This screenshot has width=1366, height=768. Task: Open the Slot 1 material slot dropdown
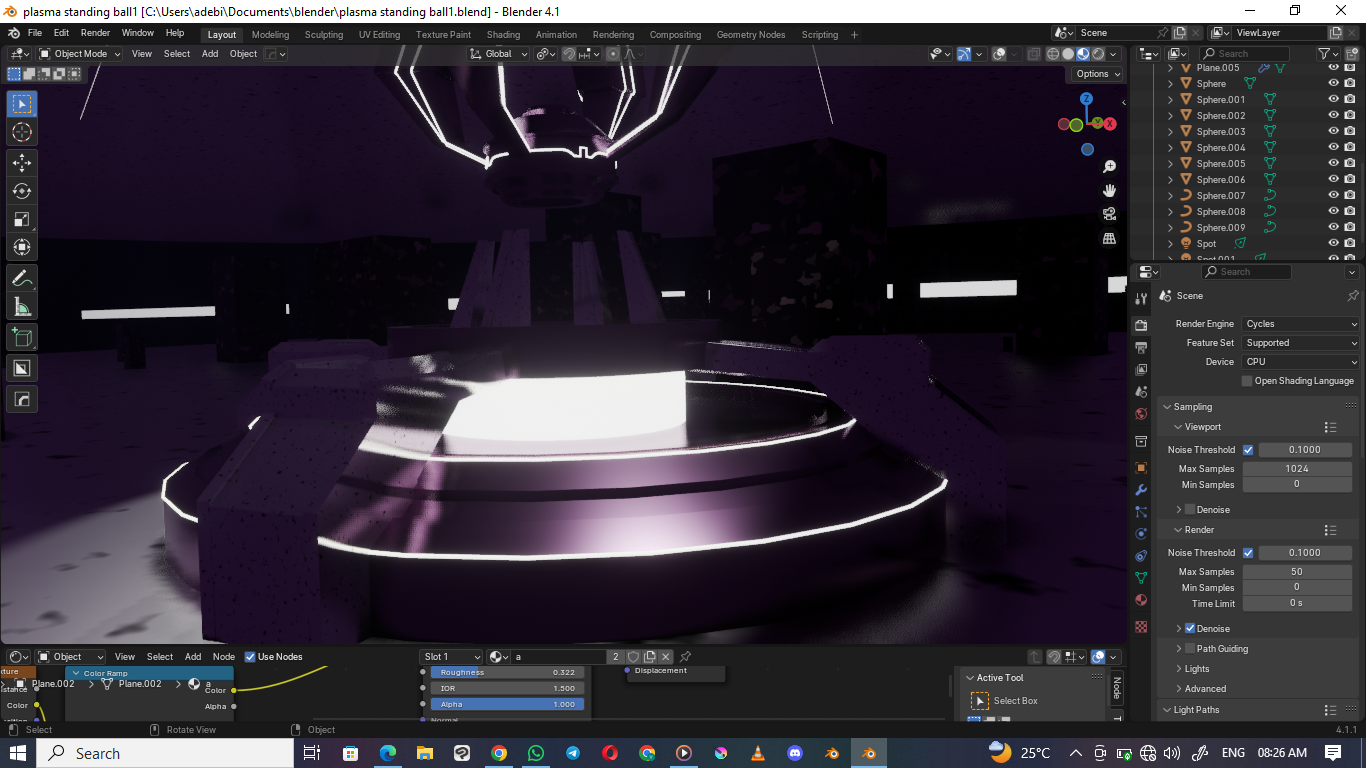451,657
